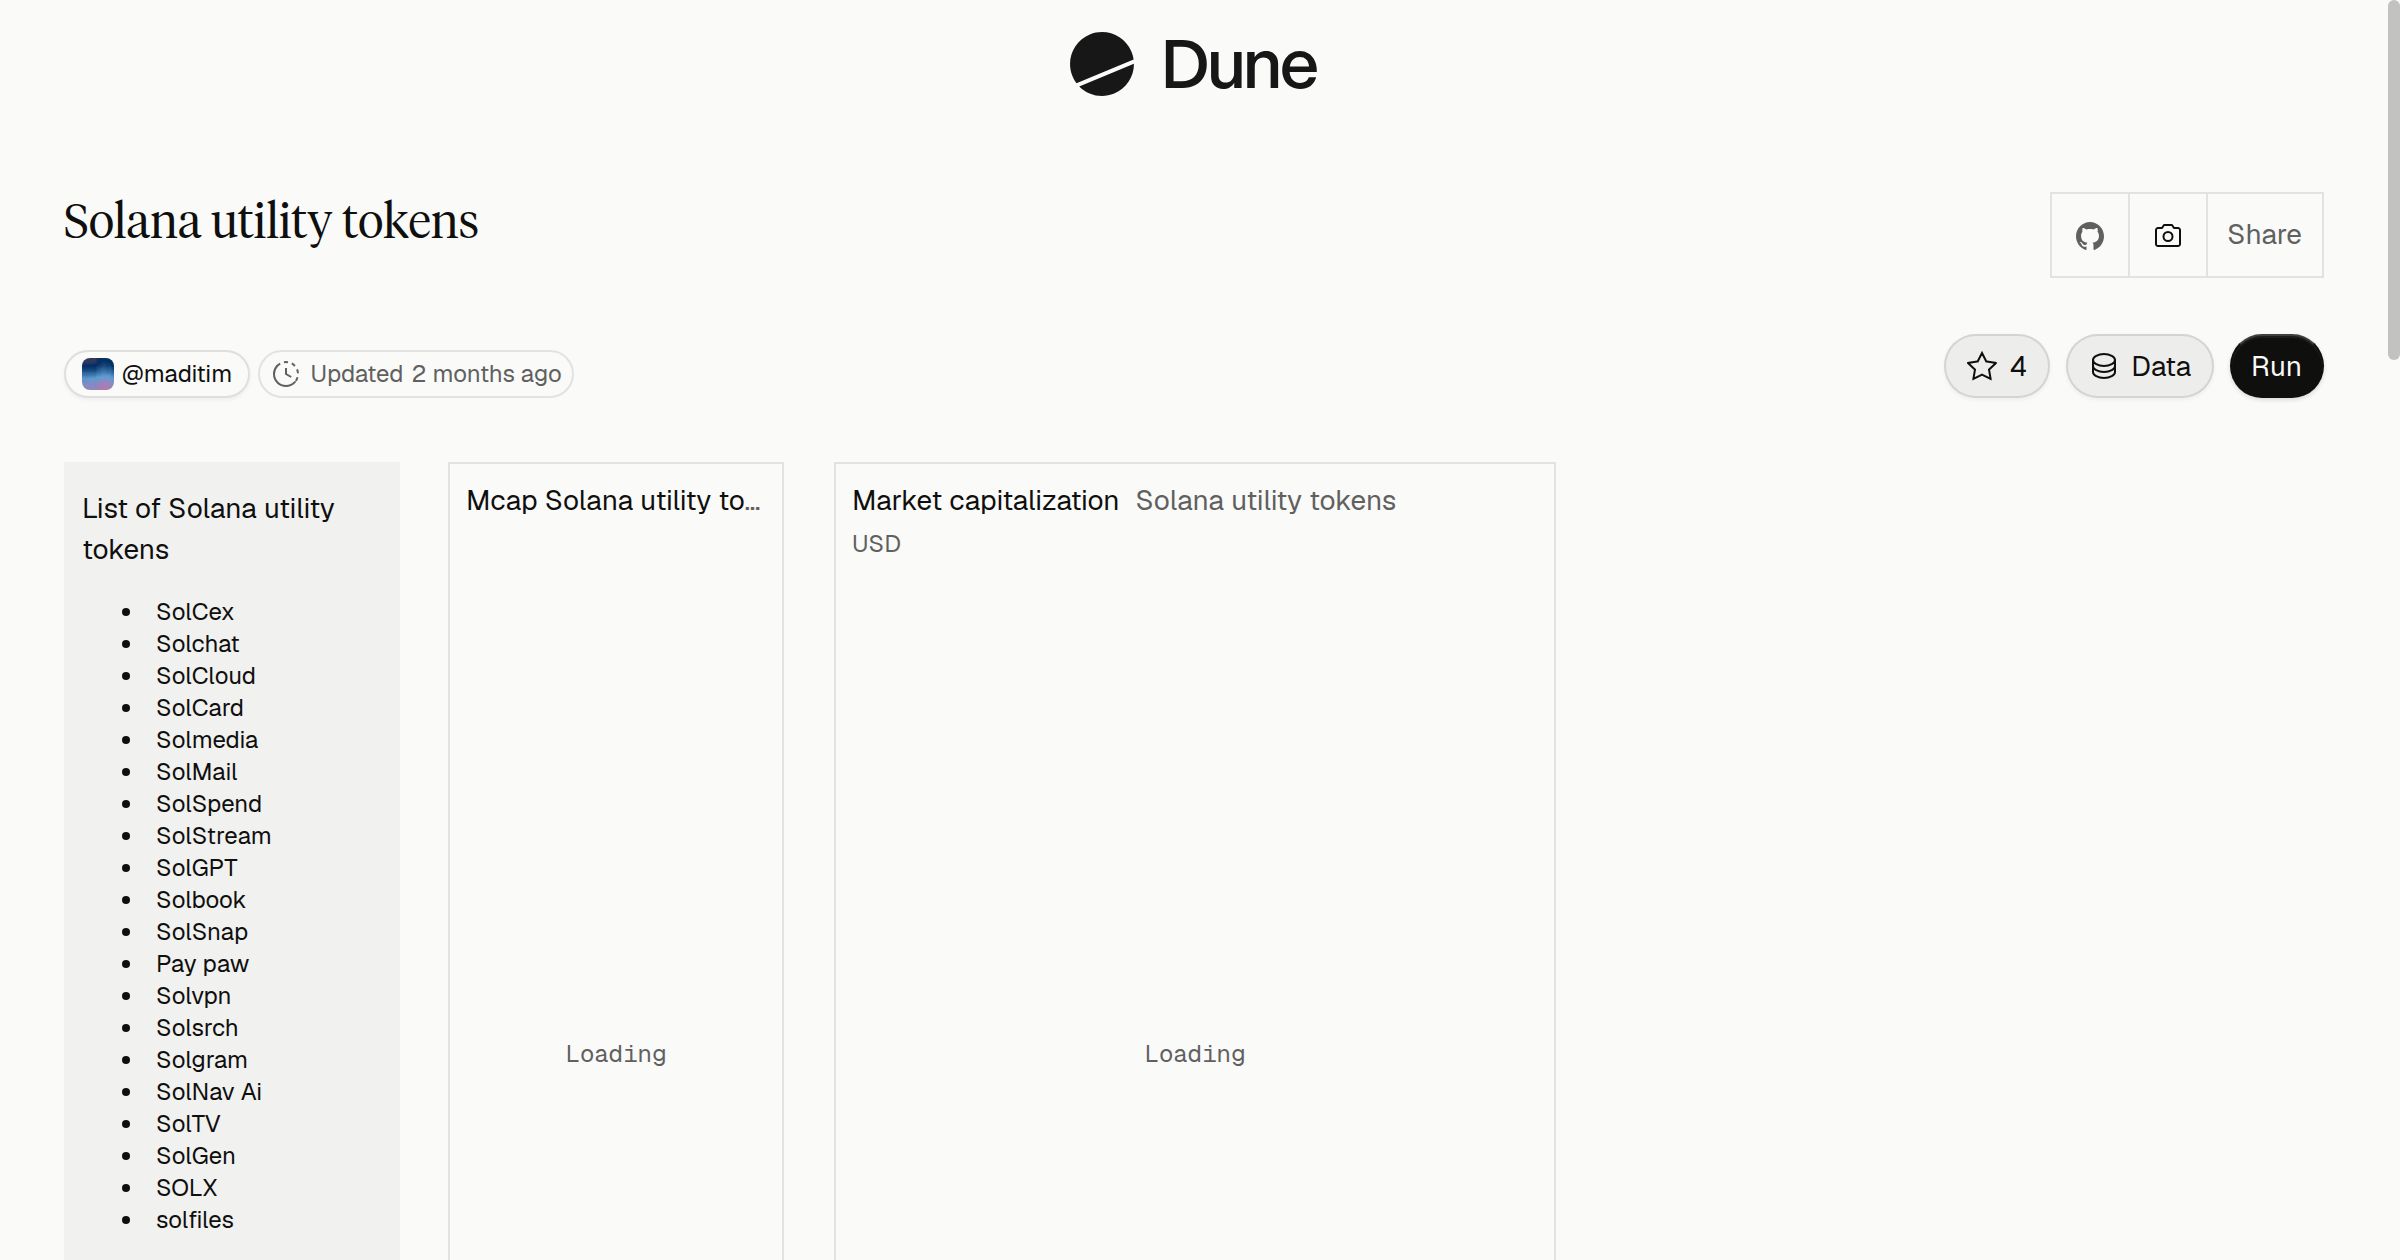Select SOLX in the token list
2400x1260 pixels.
(187, 1188)
